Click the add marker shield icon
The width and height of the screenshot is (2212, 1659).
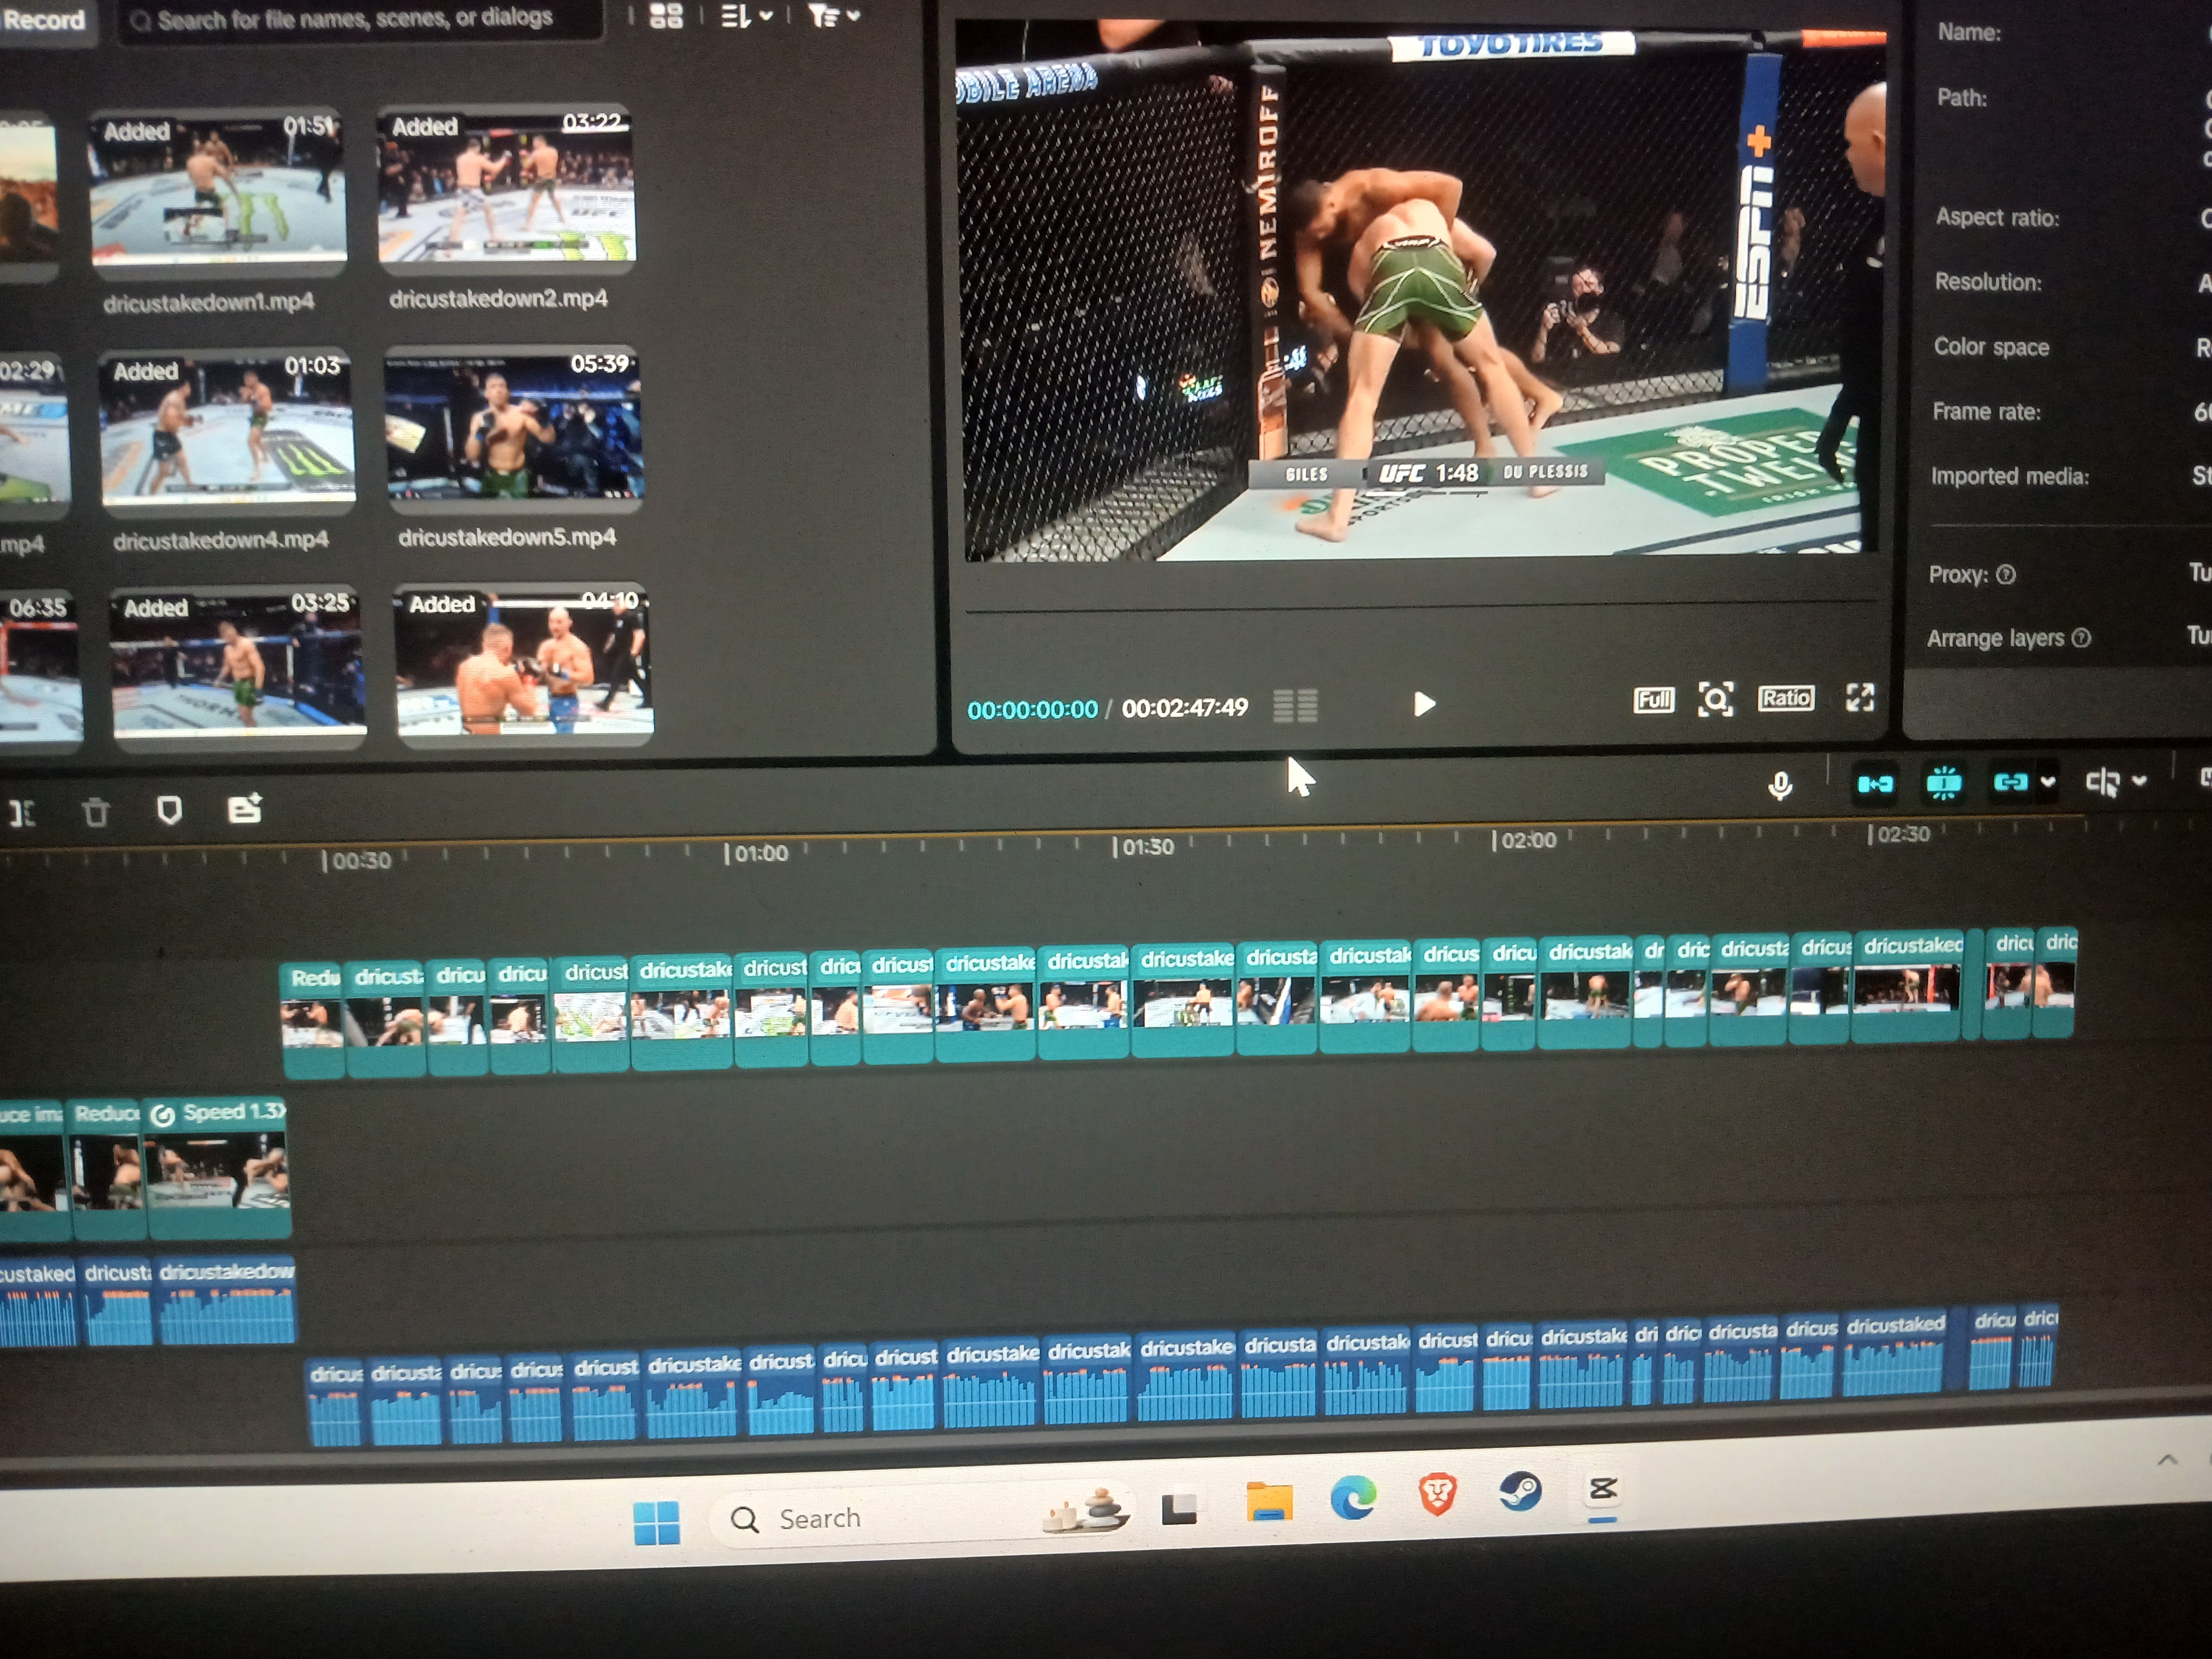pos(169,810)
